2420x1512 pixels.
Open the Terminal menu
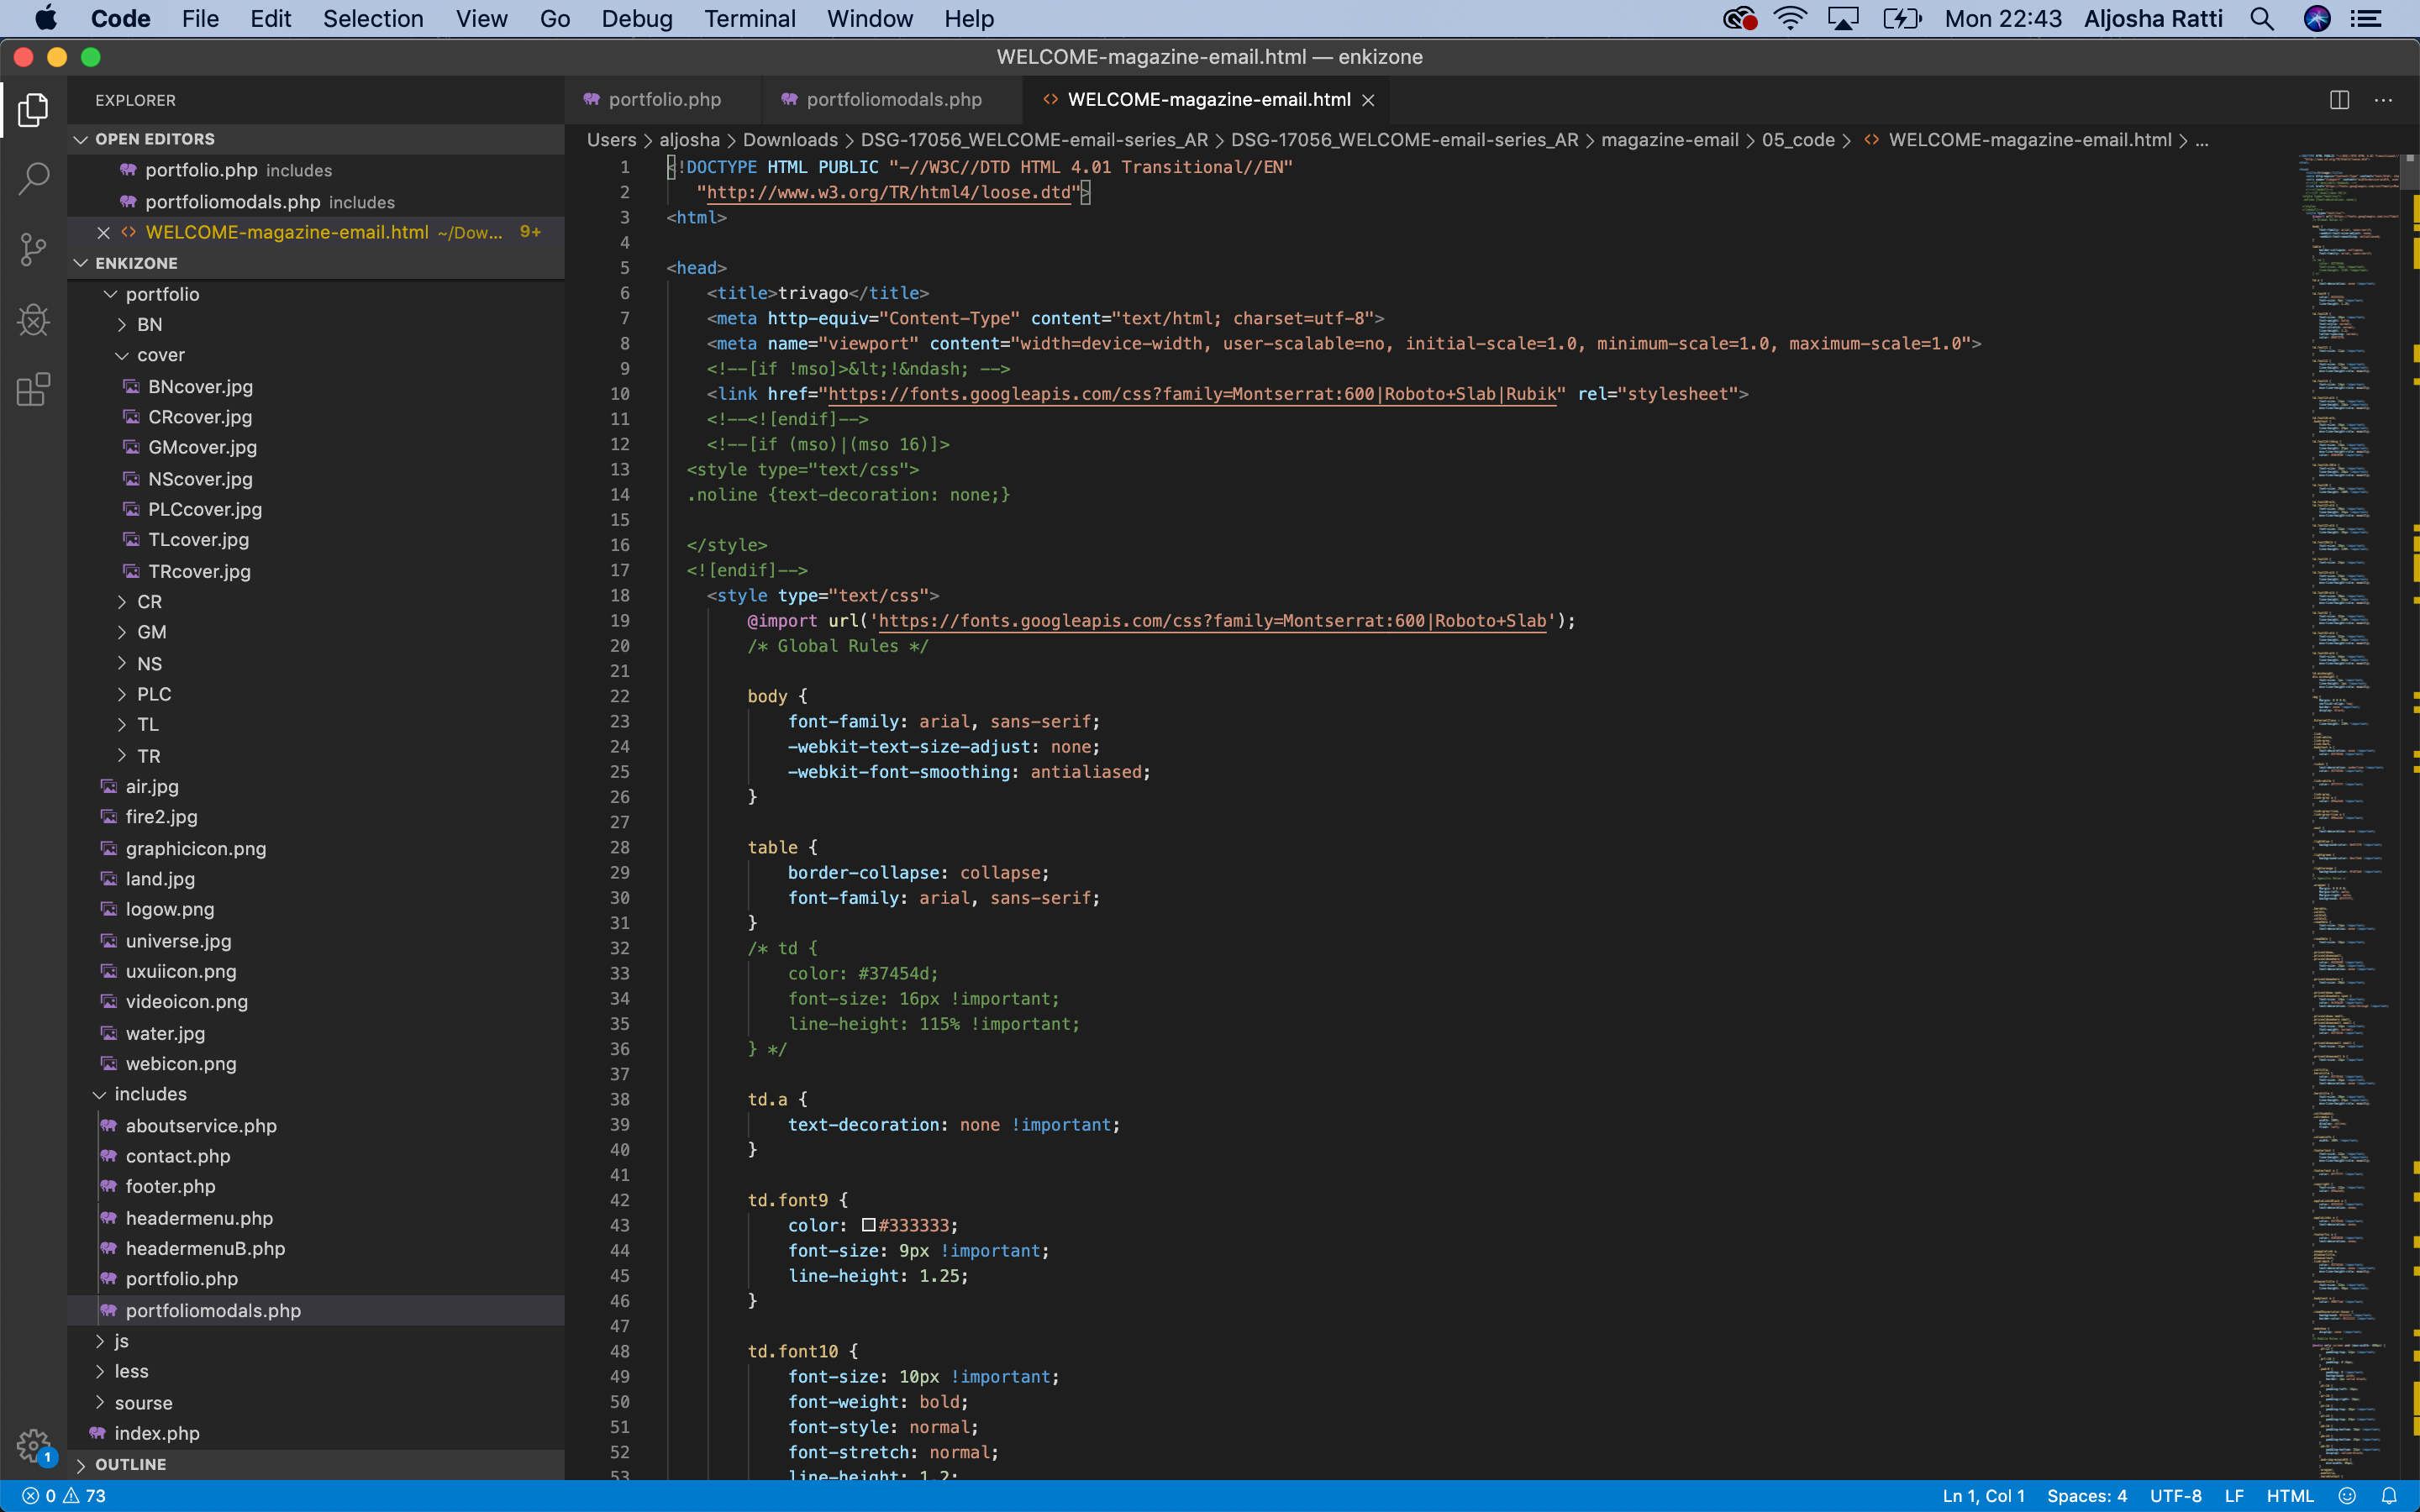click(x=749, y=19)
